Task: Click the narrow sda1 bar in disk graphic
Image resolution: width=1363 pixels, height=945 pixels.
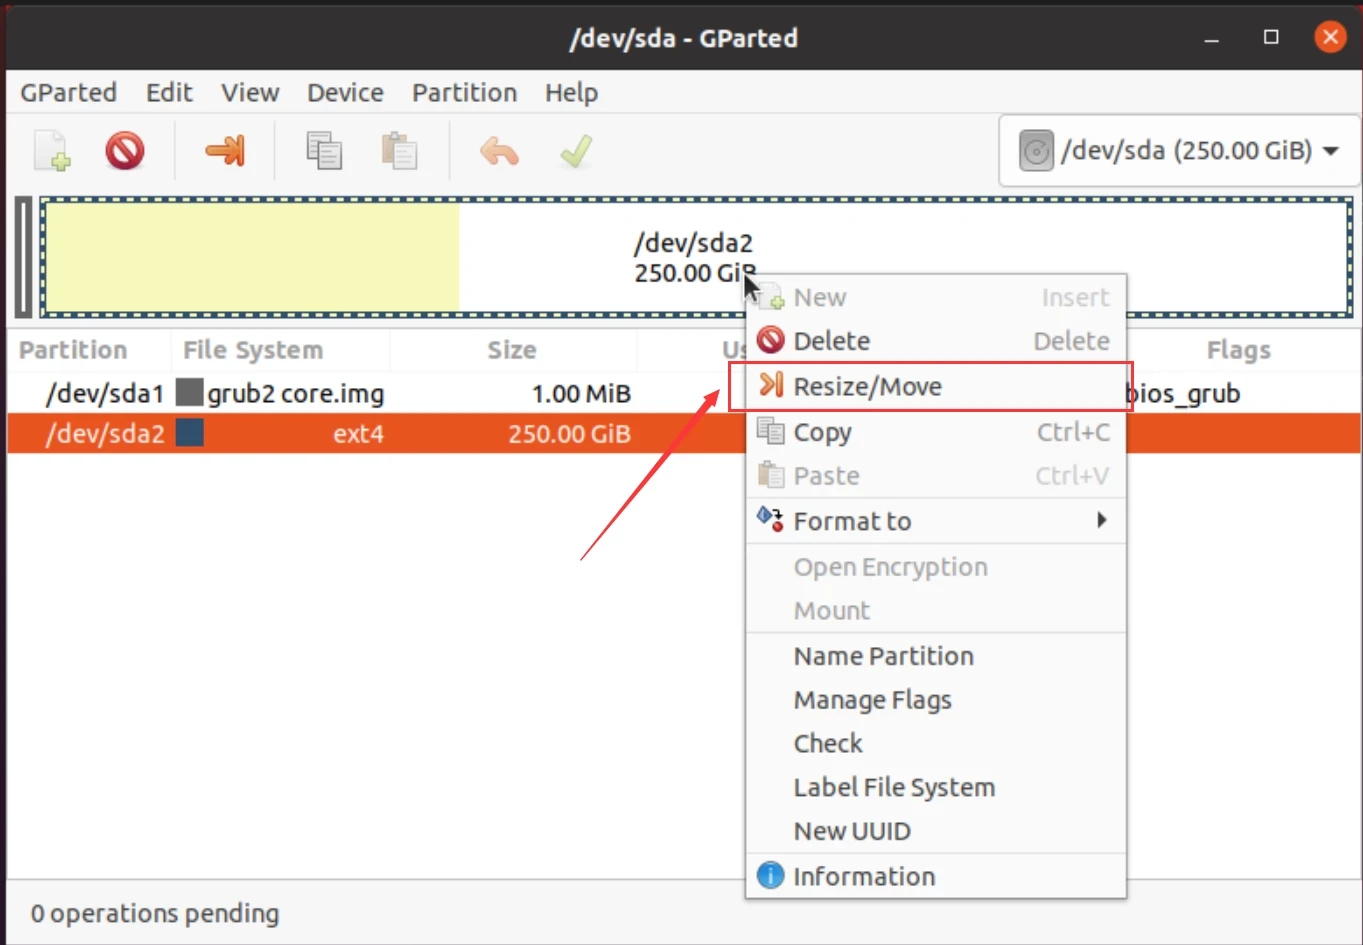Action: point(24,257)
